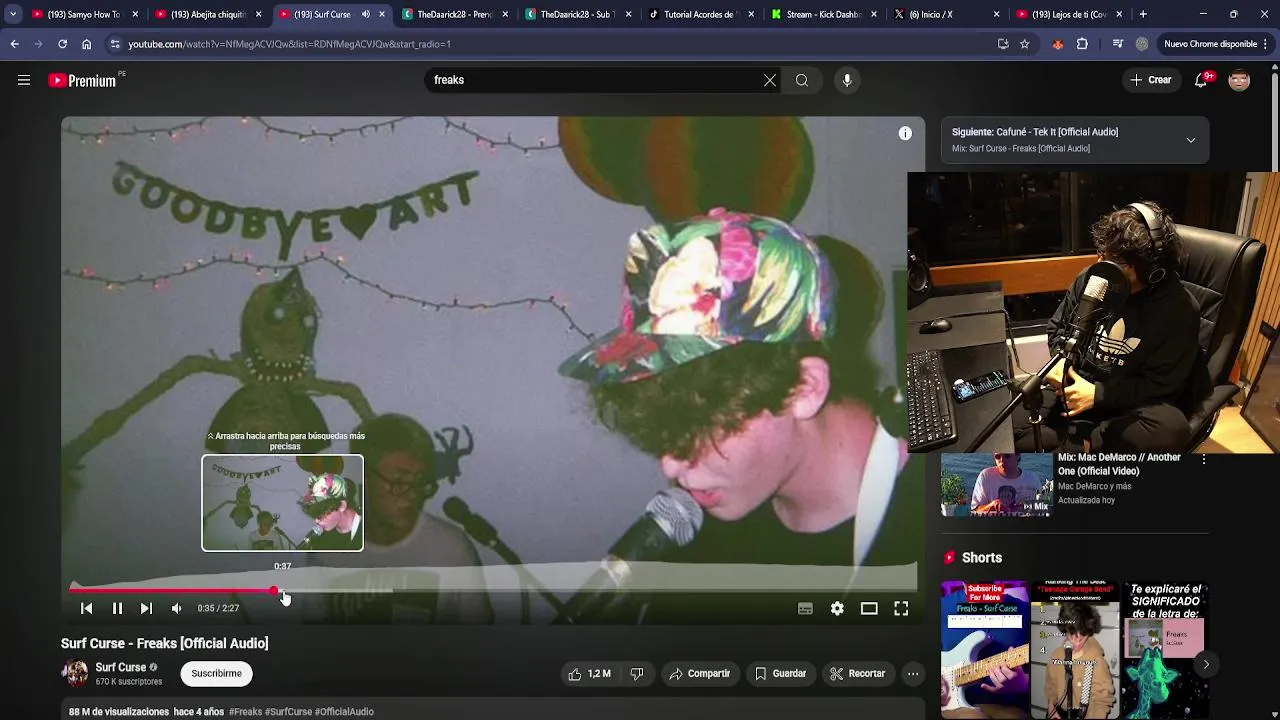Seek in the red video progress bar
Image resolution: width=1280 pixels, height=720 pixels.
pyautogui.click(x=493, y=590)
